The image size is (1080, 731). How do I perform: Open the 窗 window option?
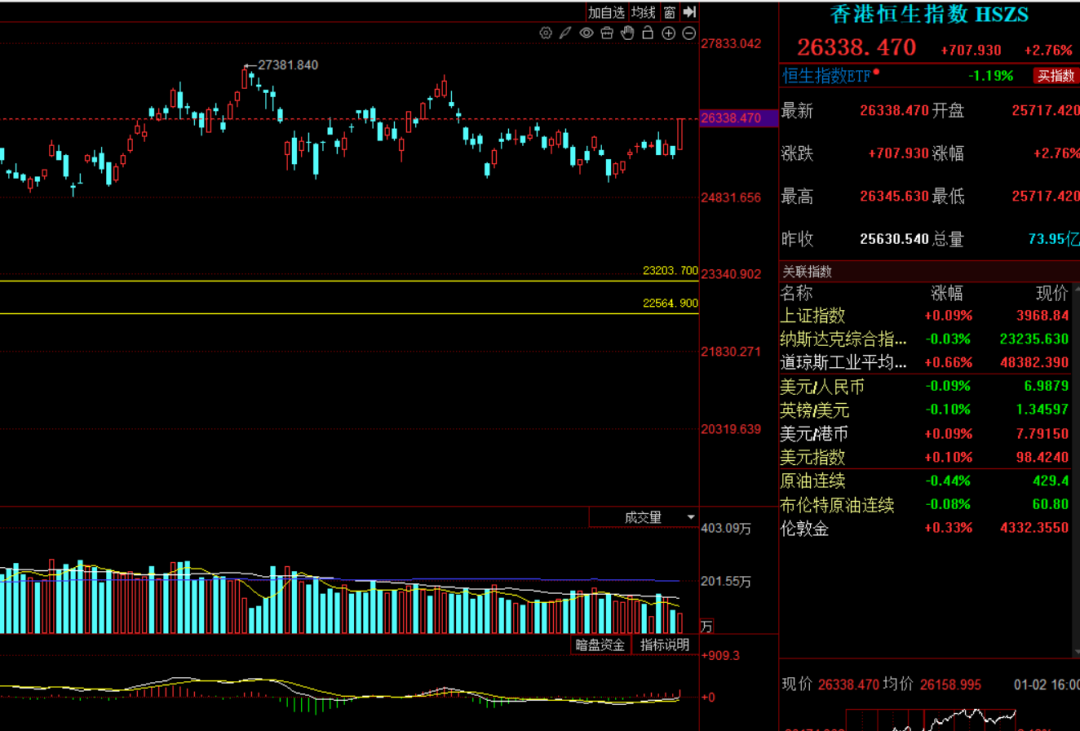click(669, 12)
